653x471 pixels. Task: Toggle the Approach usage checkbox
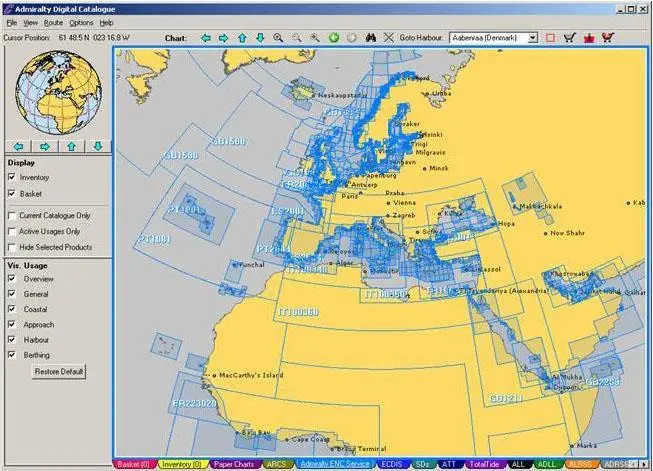point(12,324)
